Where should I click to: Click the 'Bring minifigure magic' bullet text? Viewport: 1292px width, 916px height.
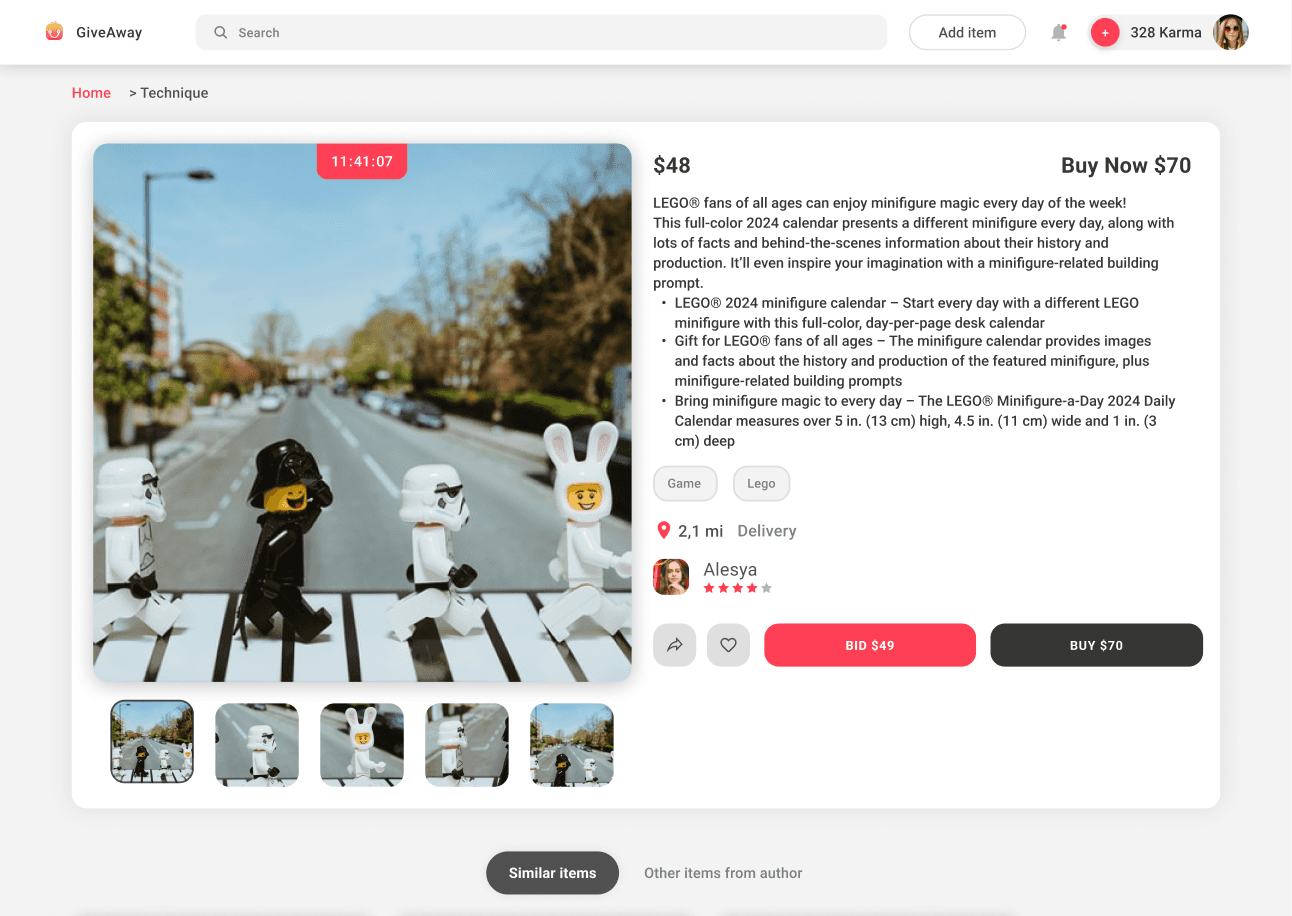[925, 421]
